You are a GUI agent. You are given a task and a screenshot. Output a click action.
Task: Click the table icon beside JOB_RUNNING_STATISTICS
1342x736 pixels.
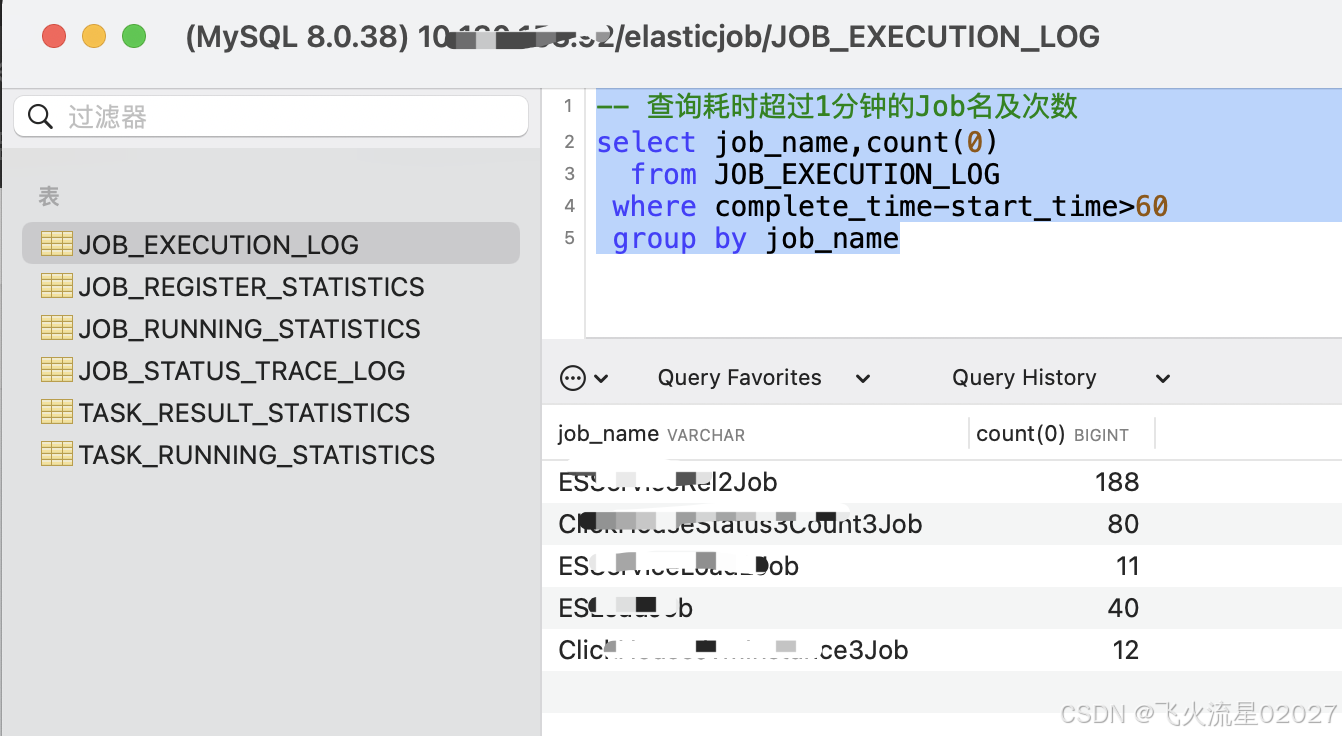[57, 327]
